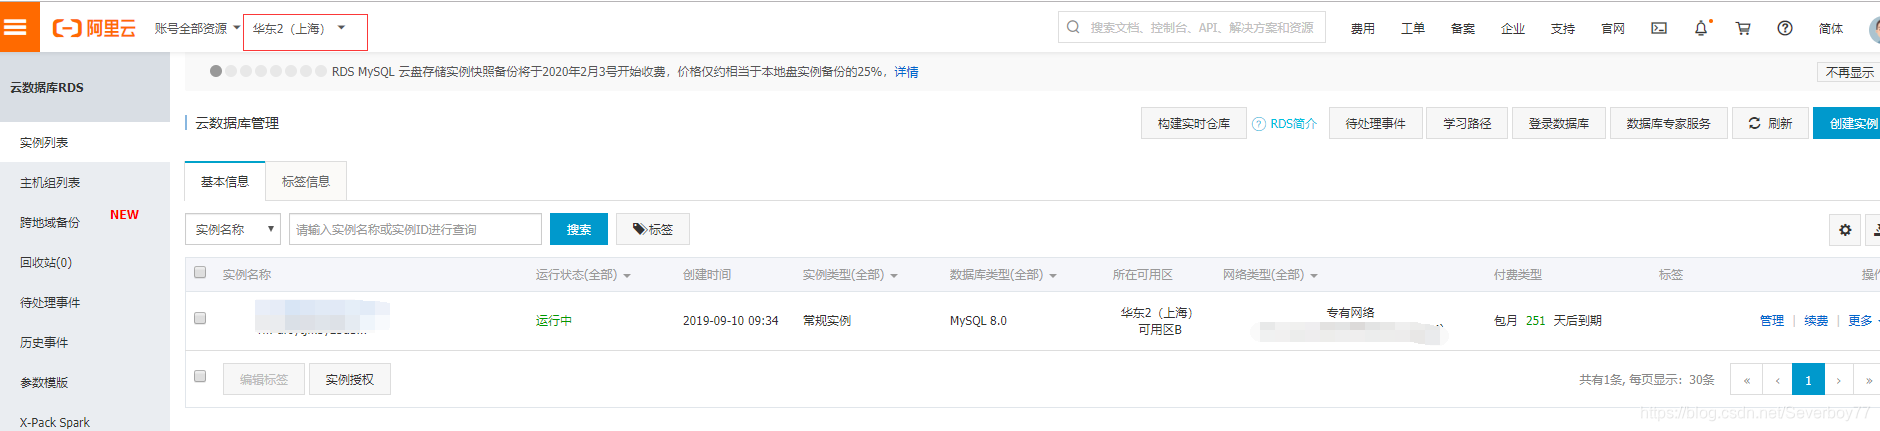Click the 刷新 refresh button
Screen dimensions: 1880x431
click(x=1770, y=123)
